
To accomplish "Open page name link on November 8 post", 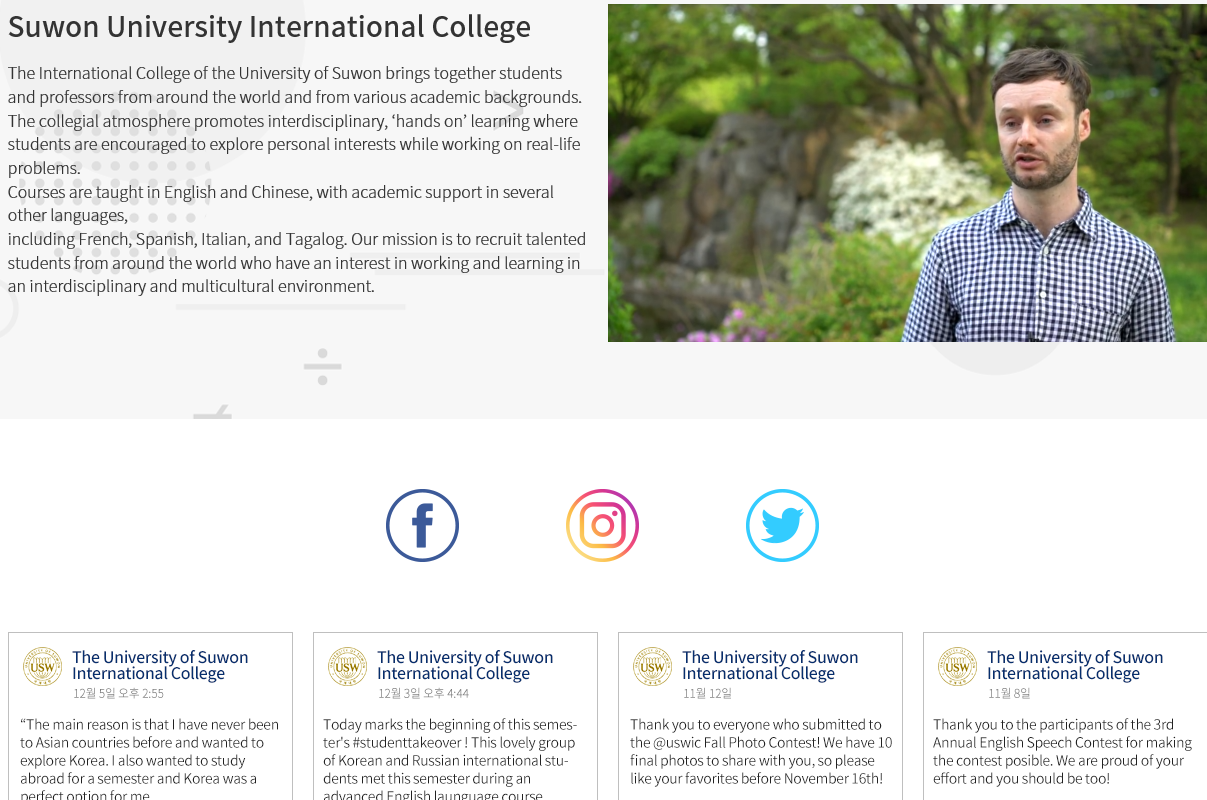I will pyautogui.click(x=1075, y=665).
